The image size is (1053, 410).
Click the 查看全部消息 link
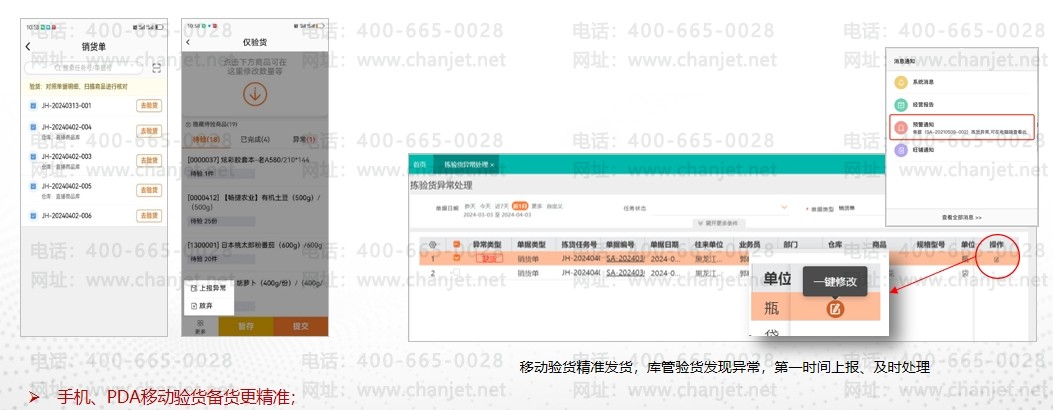pos(961,216)
